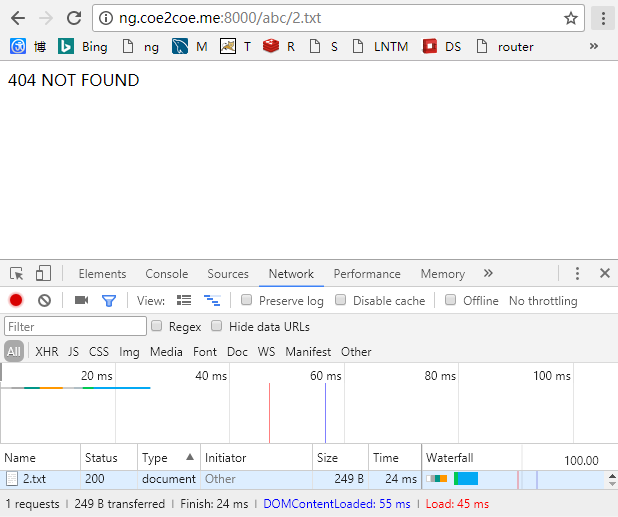Show more bookmarks with the chevron
Image resolution: width=618 pixels, height=517 pixels.
[x=594, y=46]
